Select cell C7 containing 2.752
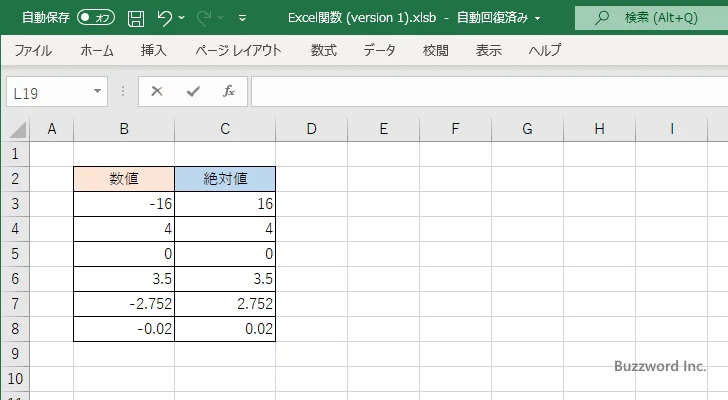Screen dimensions: 728x400 click(225, 304)
